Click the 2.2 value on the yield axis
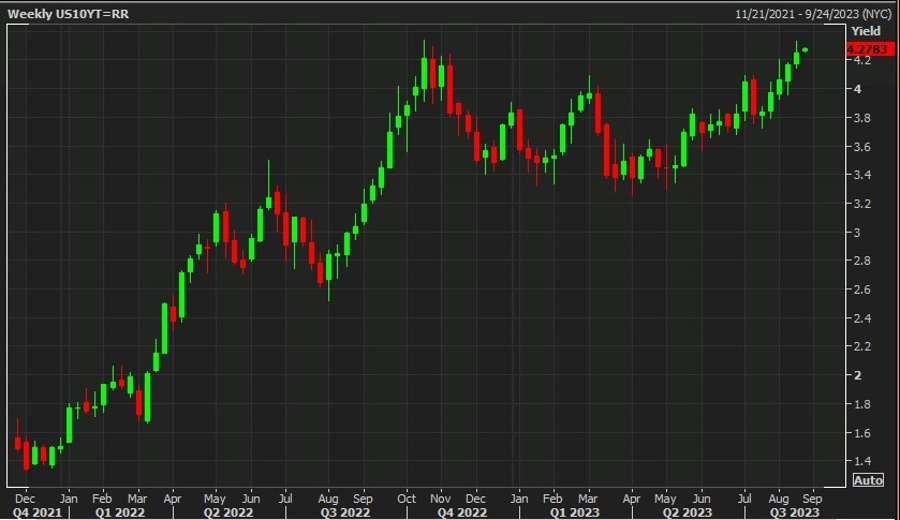Viewport: 900px width, 520px height. point(862,346)
